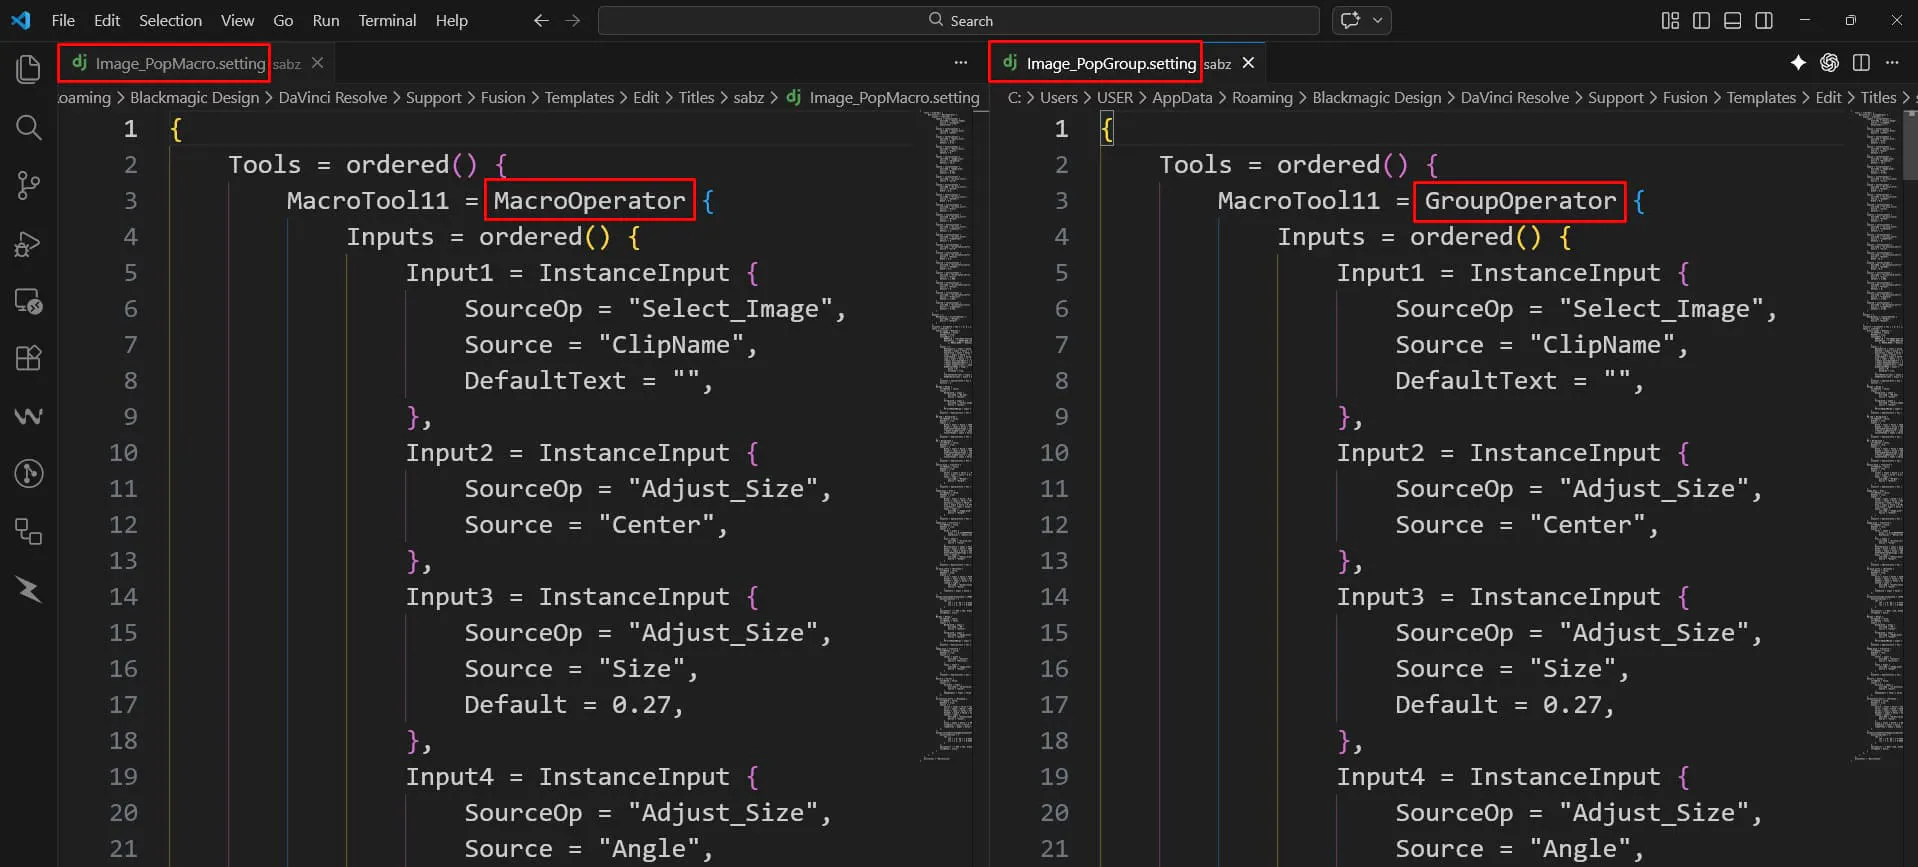1918x867 pixels.
Task: Open the Copilot chat icon
Action: click(x=1350, y=20)
